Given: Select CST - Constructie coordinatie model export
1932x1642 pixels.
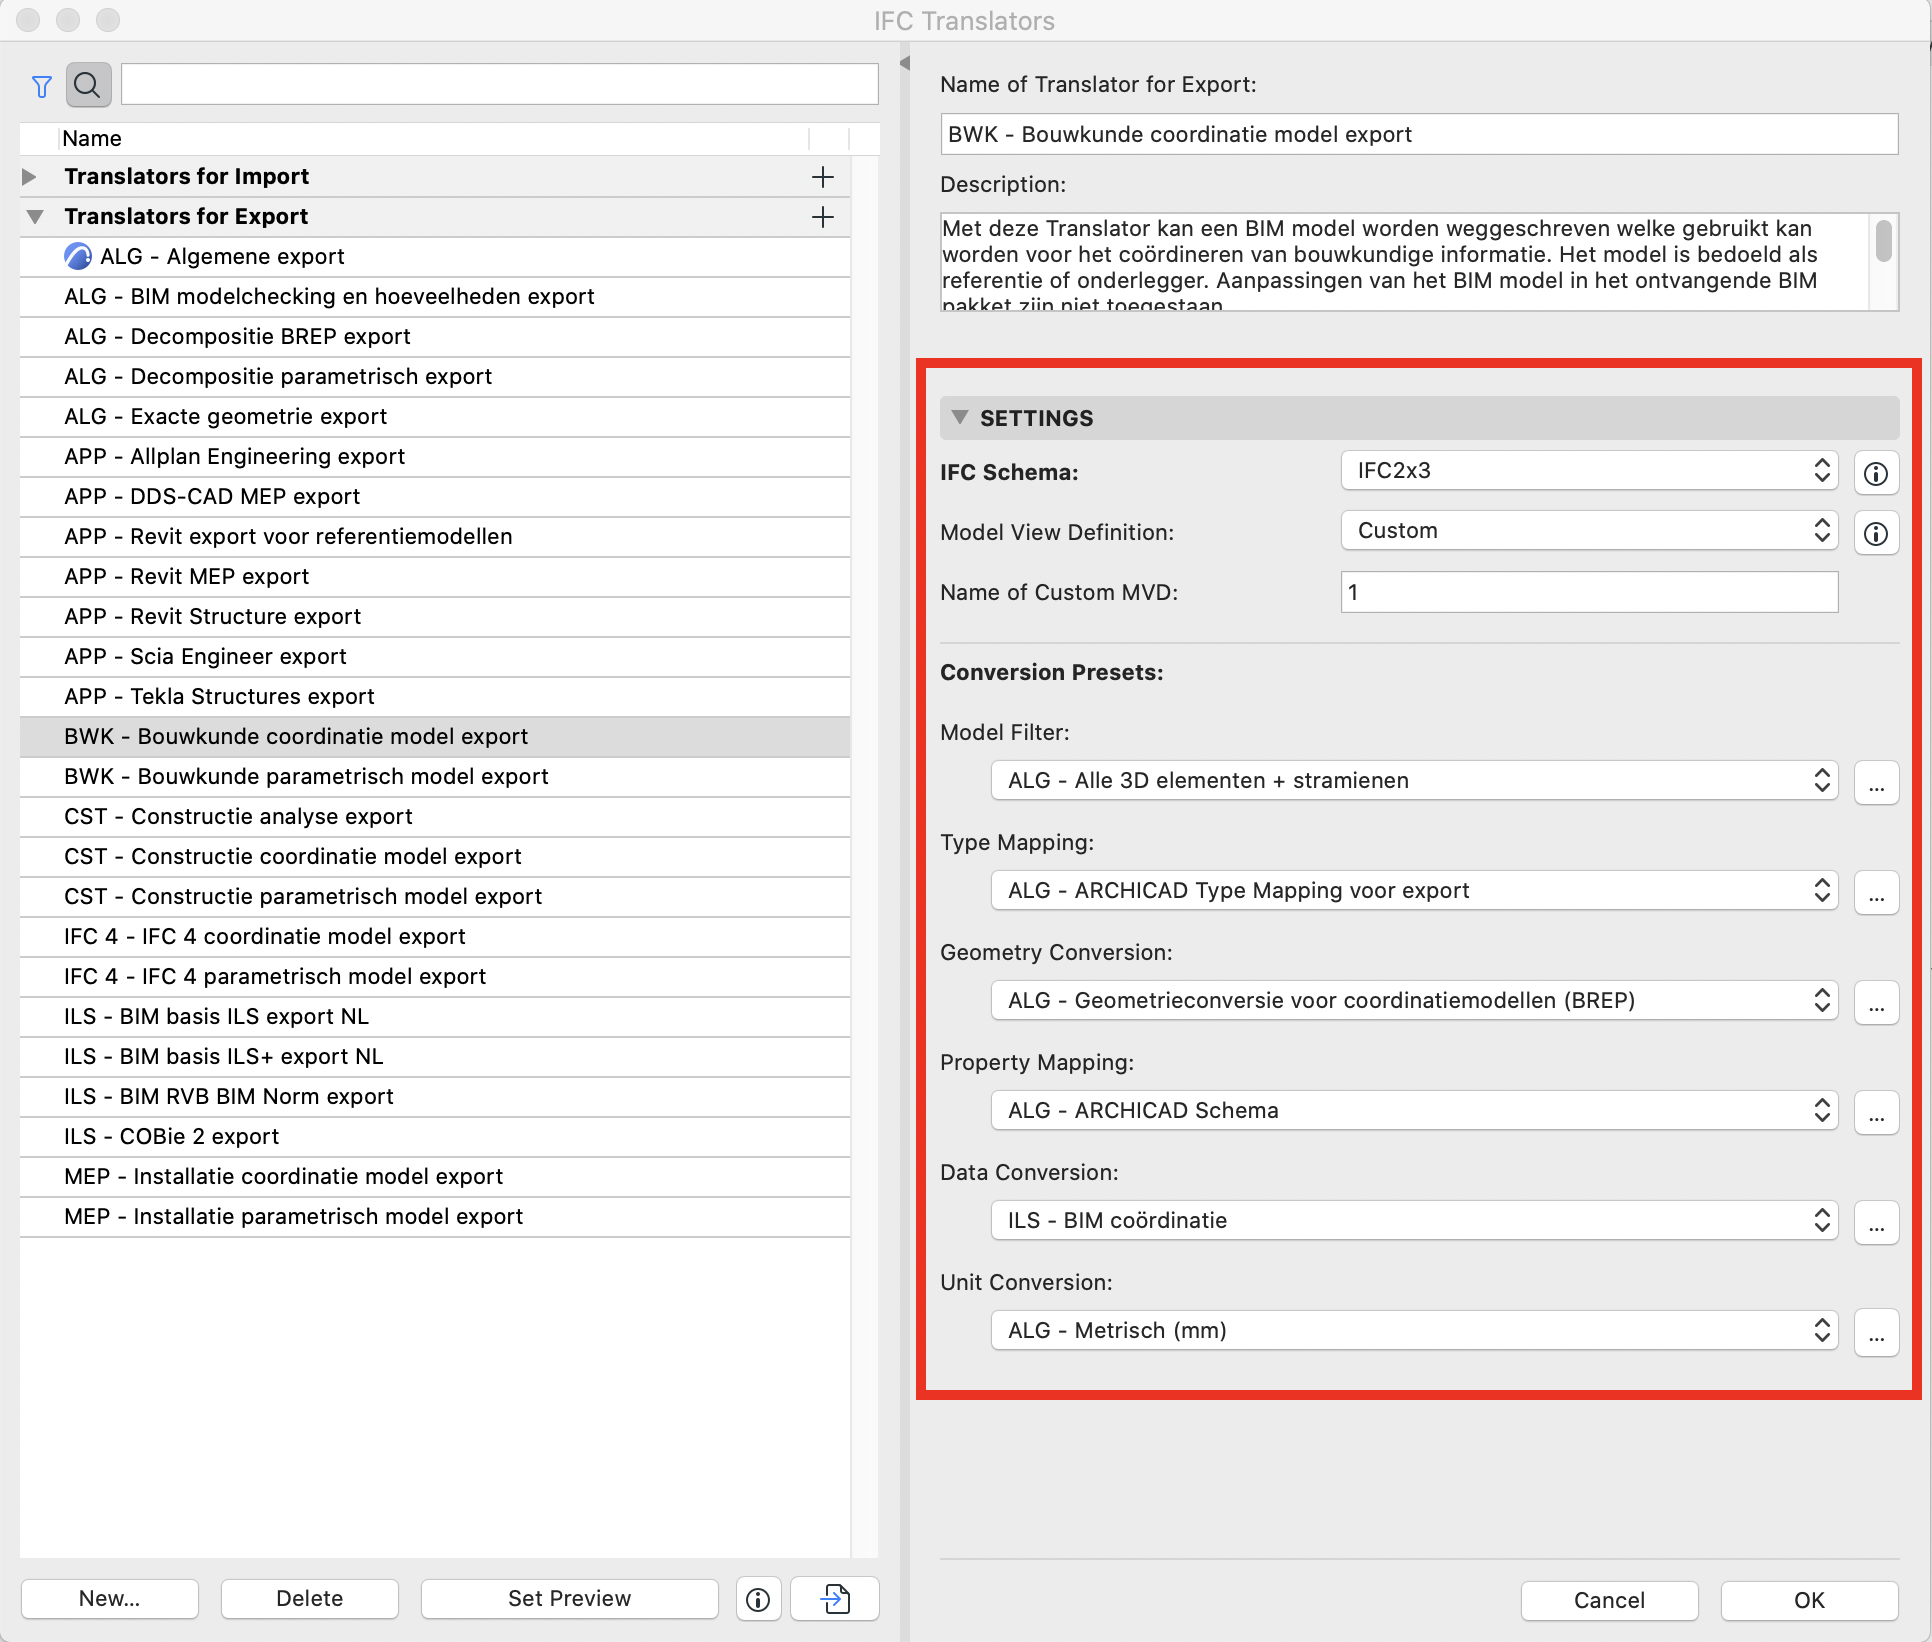Looking at the screenshot, I should point(435,857).
